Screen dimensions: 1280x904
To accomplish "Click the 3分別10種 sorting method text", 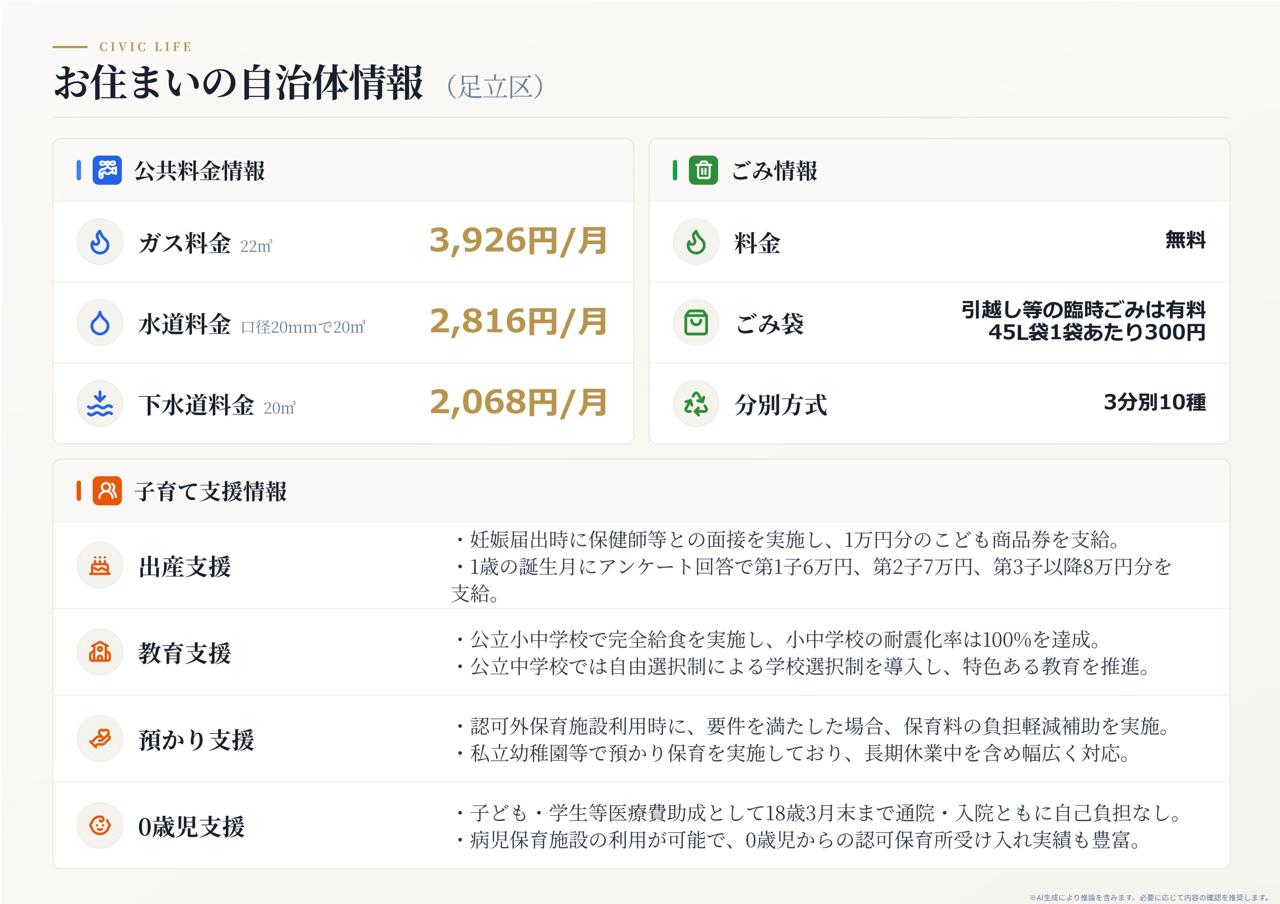I will pyautogui.click(x=1155, y=402).
